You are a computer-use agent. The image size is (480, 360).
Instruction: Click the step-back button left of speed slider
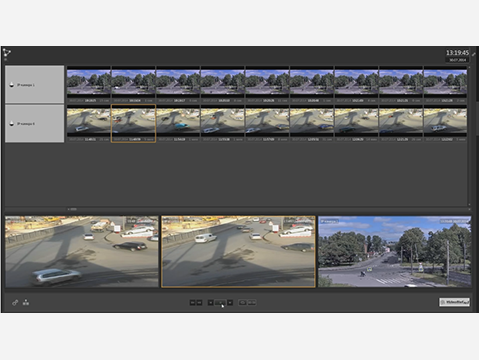210,303
